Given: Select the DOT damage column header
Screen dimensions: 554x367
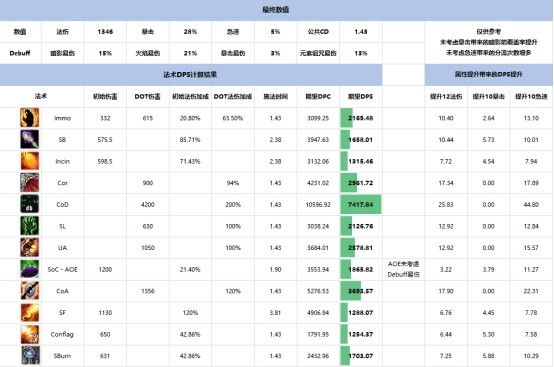Looking at the screenshot, I should coord(147,96).
